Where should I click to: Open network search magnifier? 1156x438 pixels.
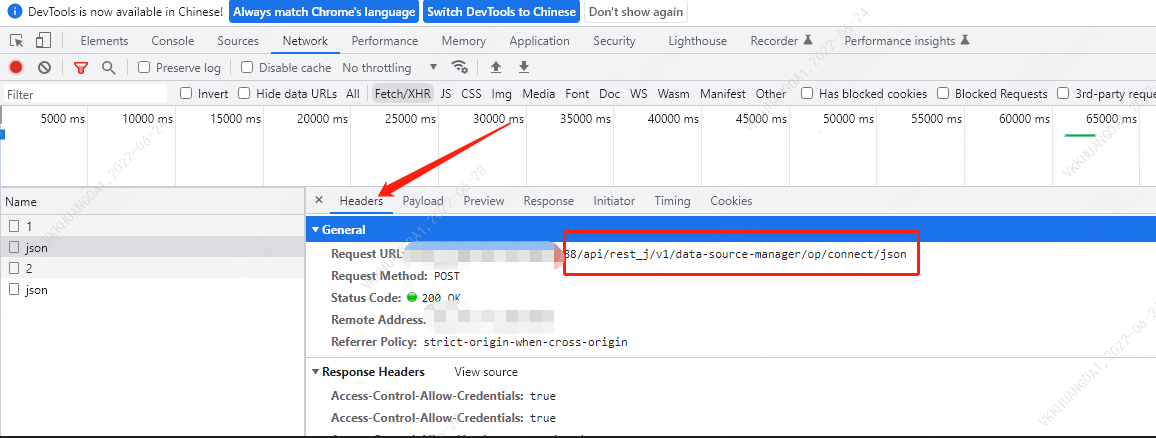pos(108,68)
